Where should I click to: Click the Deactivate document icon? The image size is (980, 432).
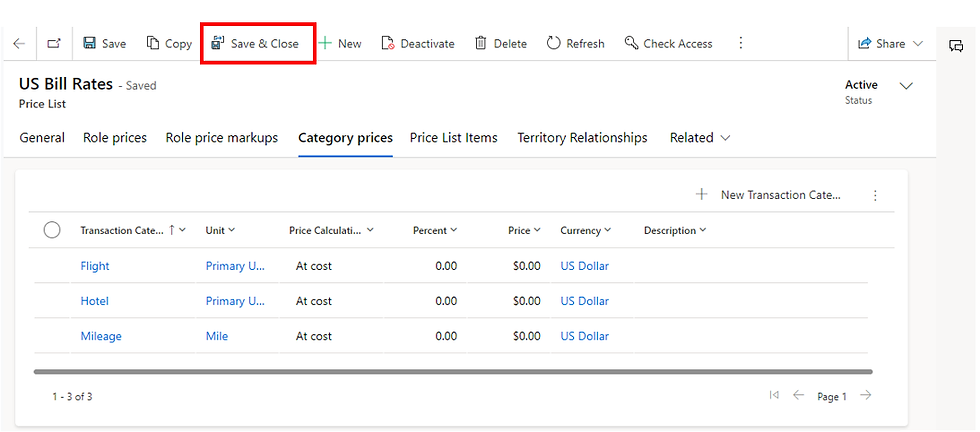388,44
